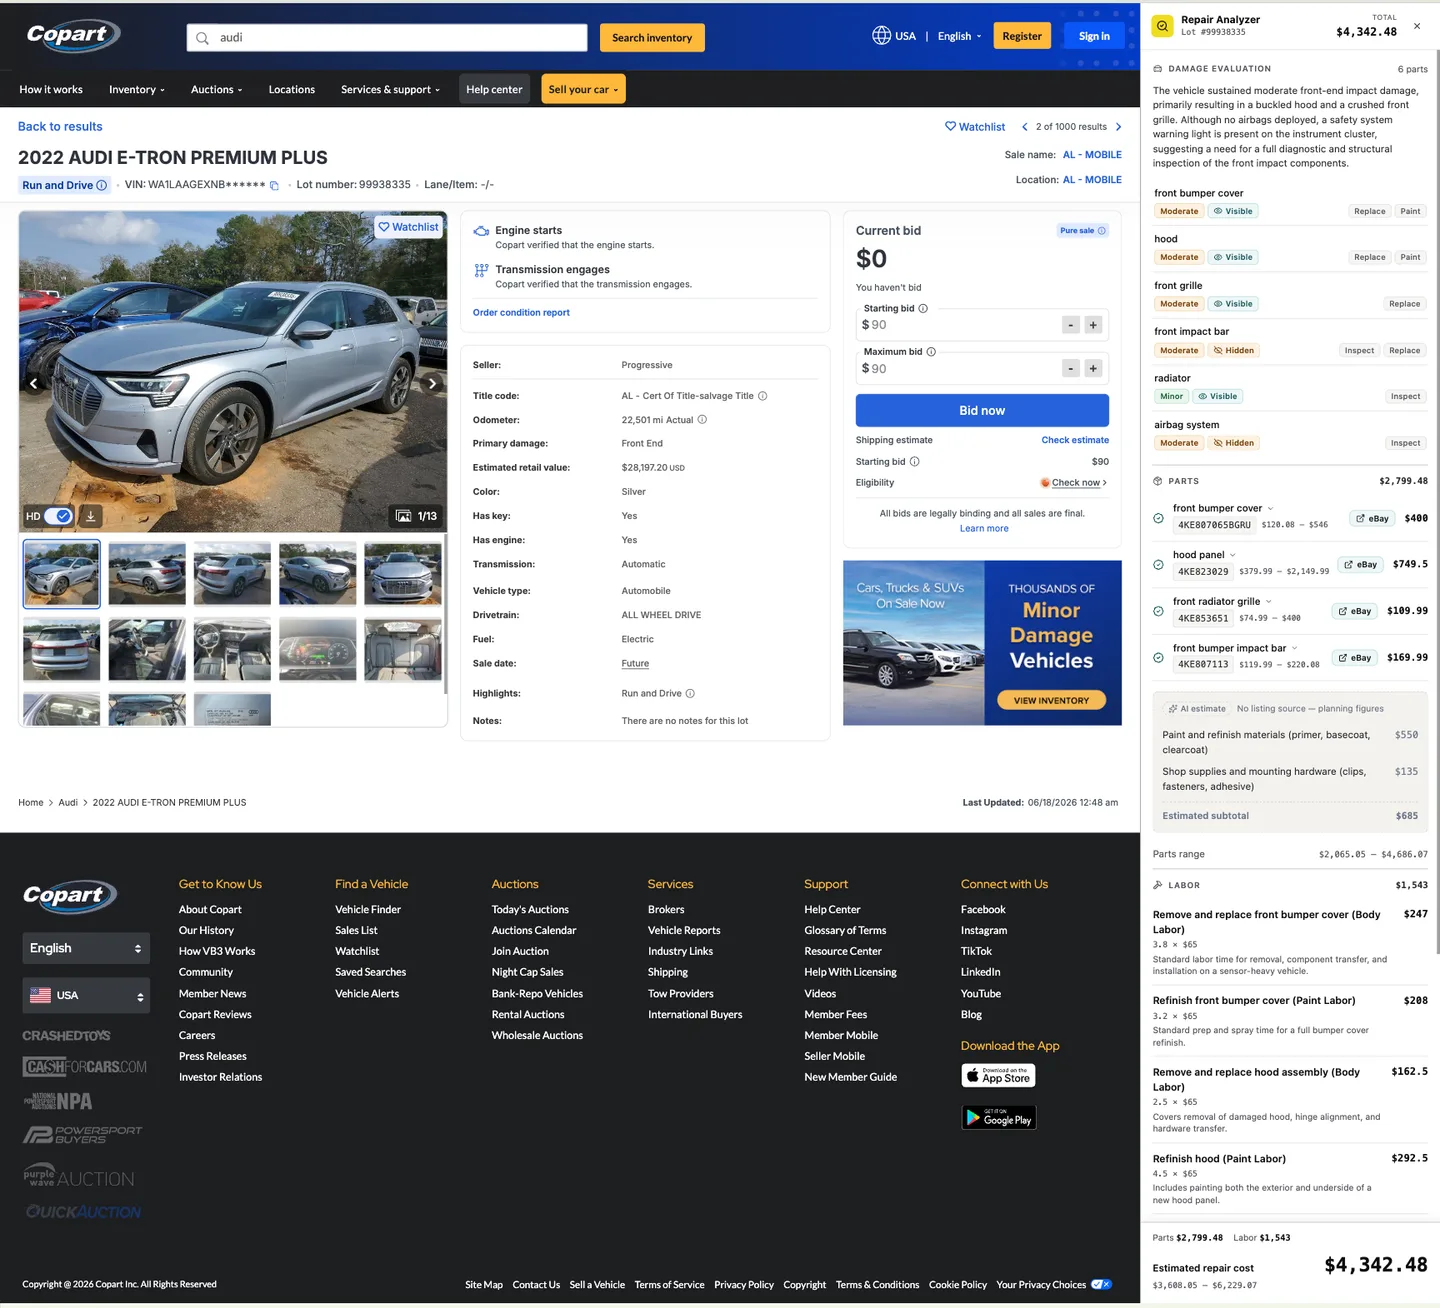Download the vehicle image icon
This screenshot has height=1308, width=1440.
point(90,516)
